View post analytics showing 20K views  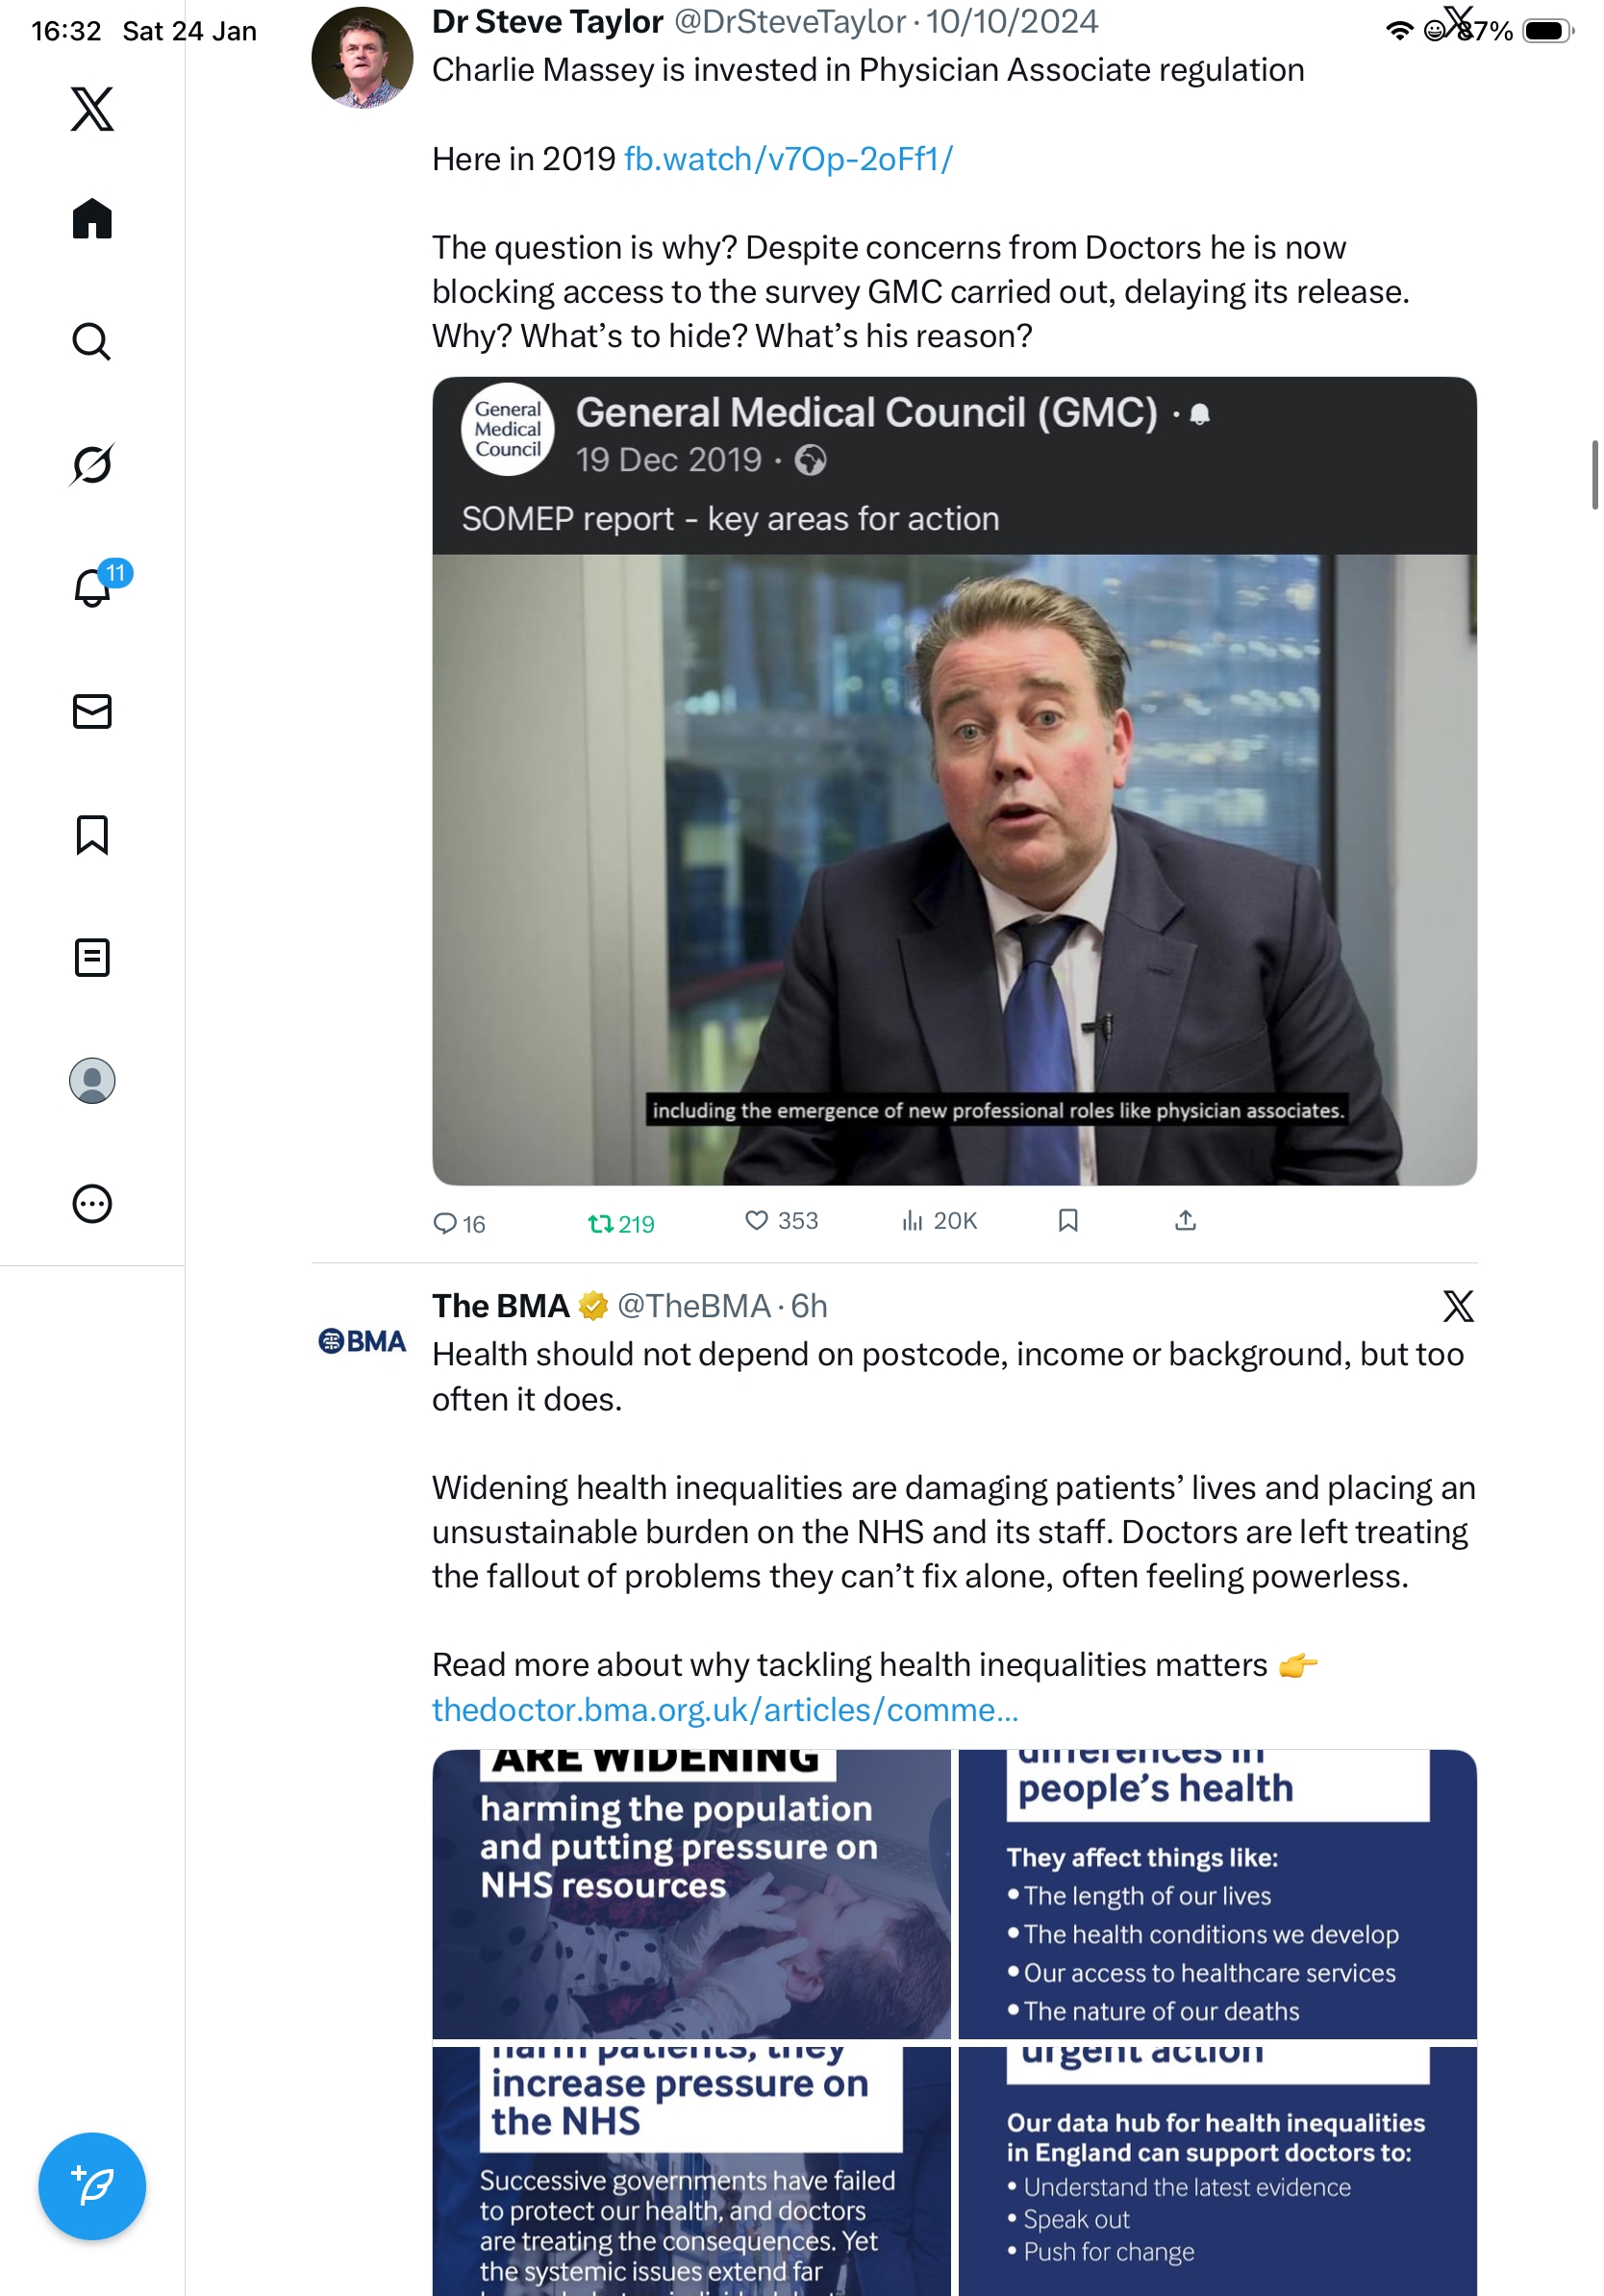coord(939,1220)
